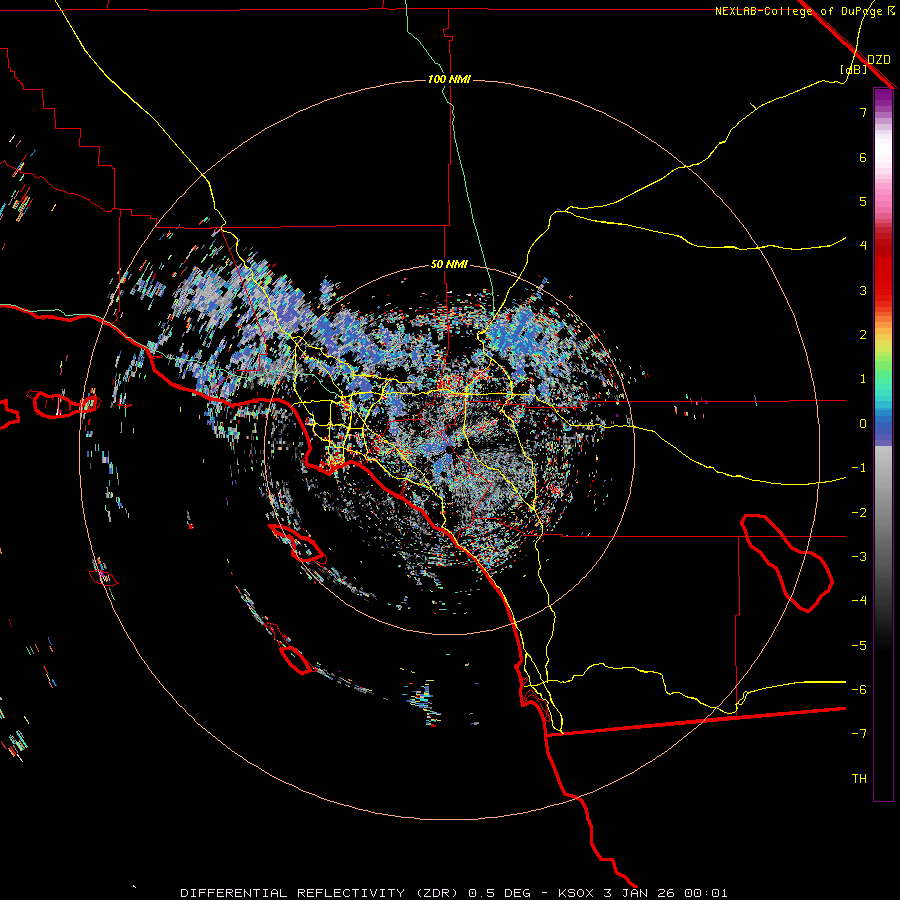The height and width of the screenshot is (900, 900).
Task: Click the TH threshold label
Action: click(x=859, y=779)
